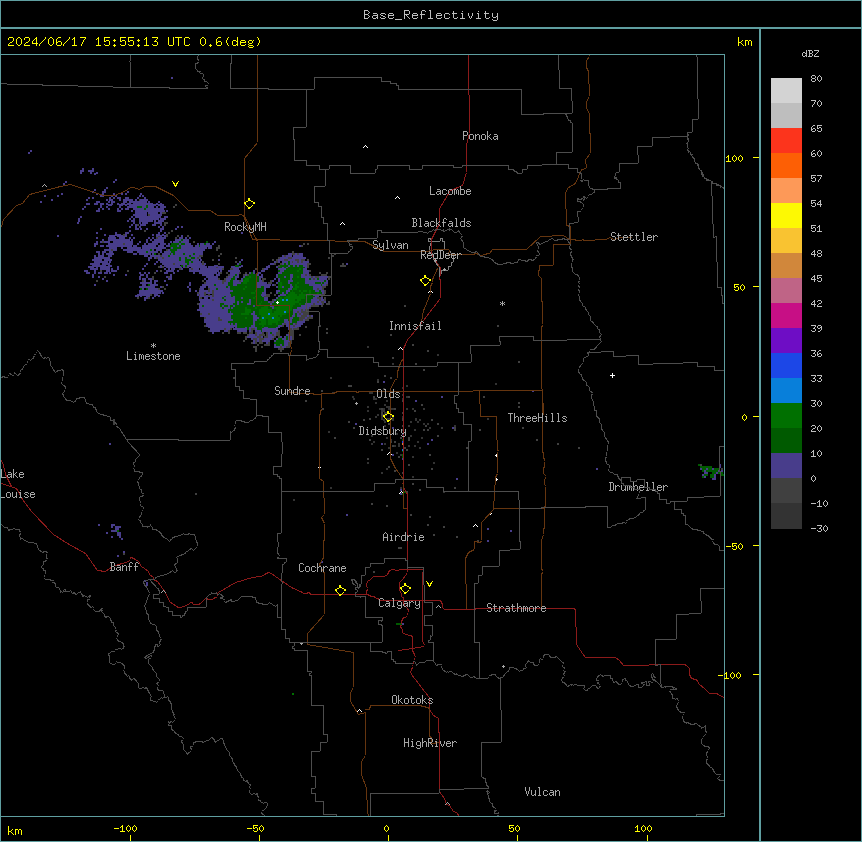Click the yellow diamond marker beside RockyMH
Image resolution: width=862 pixels, height=842 pixels.
249,204
